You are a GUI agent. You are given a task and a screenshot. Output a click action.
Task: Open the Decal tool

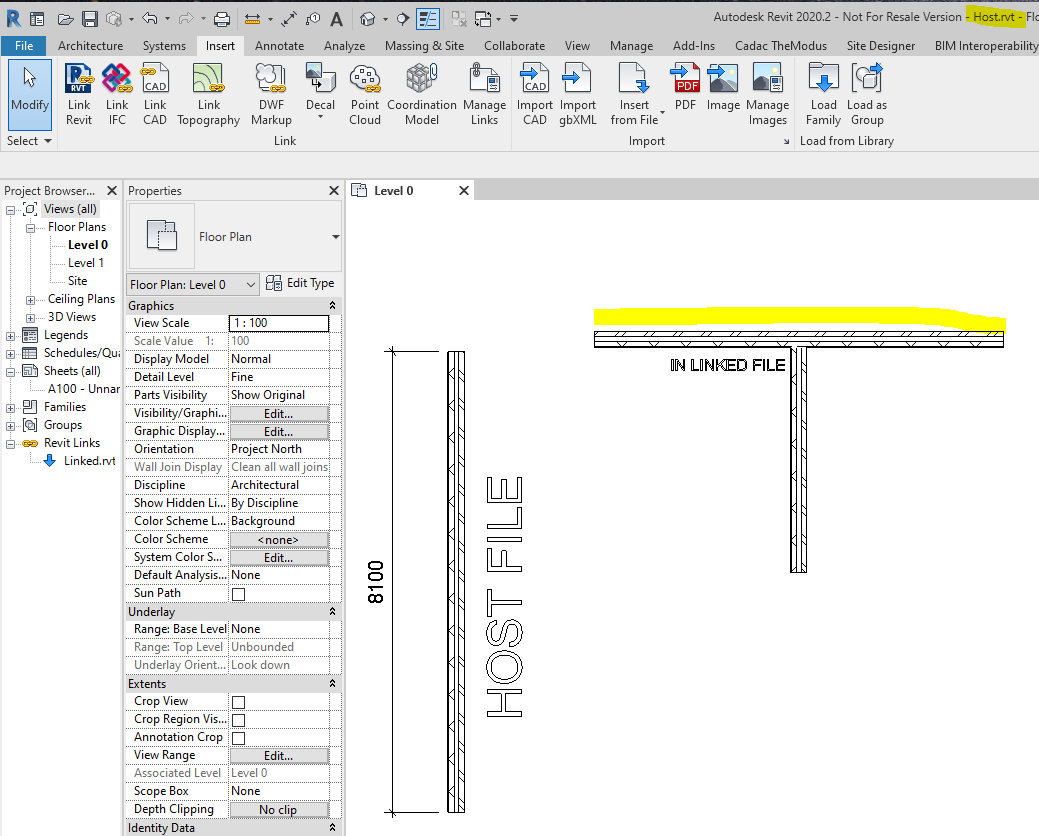[x=320, y=91]
